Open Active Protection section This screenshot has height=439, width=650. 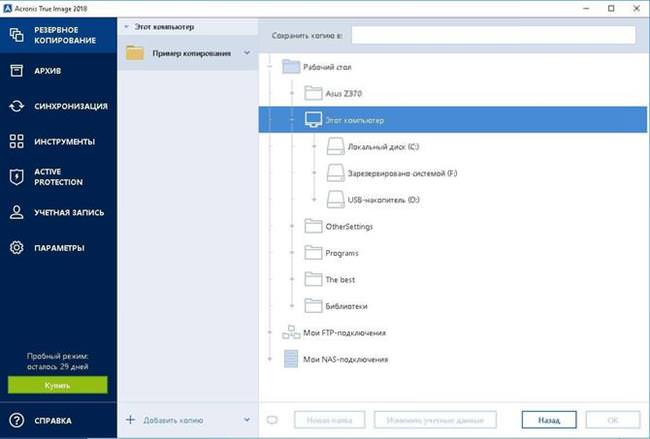[x=58, y=177]
